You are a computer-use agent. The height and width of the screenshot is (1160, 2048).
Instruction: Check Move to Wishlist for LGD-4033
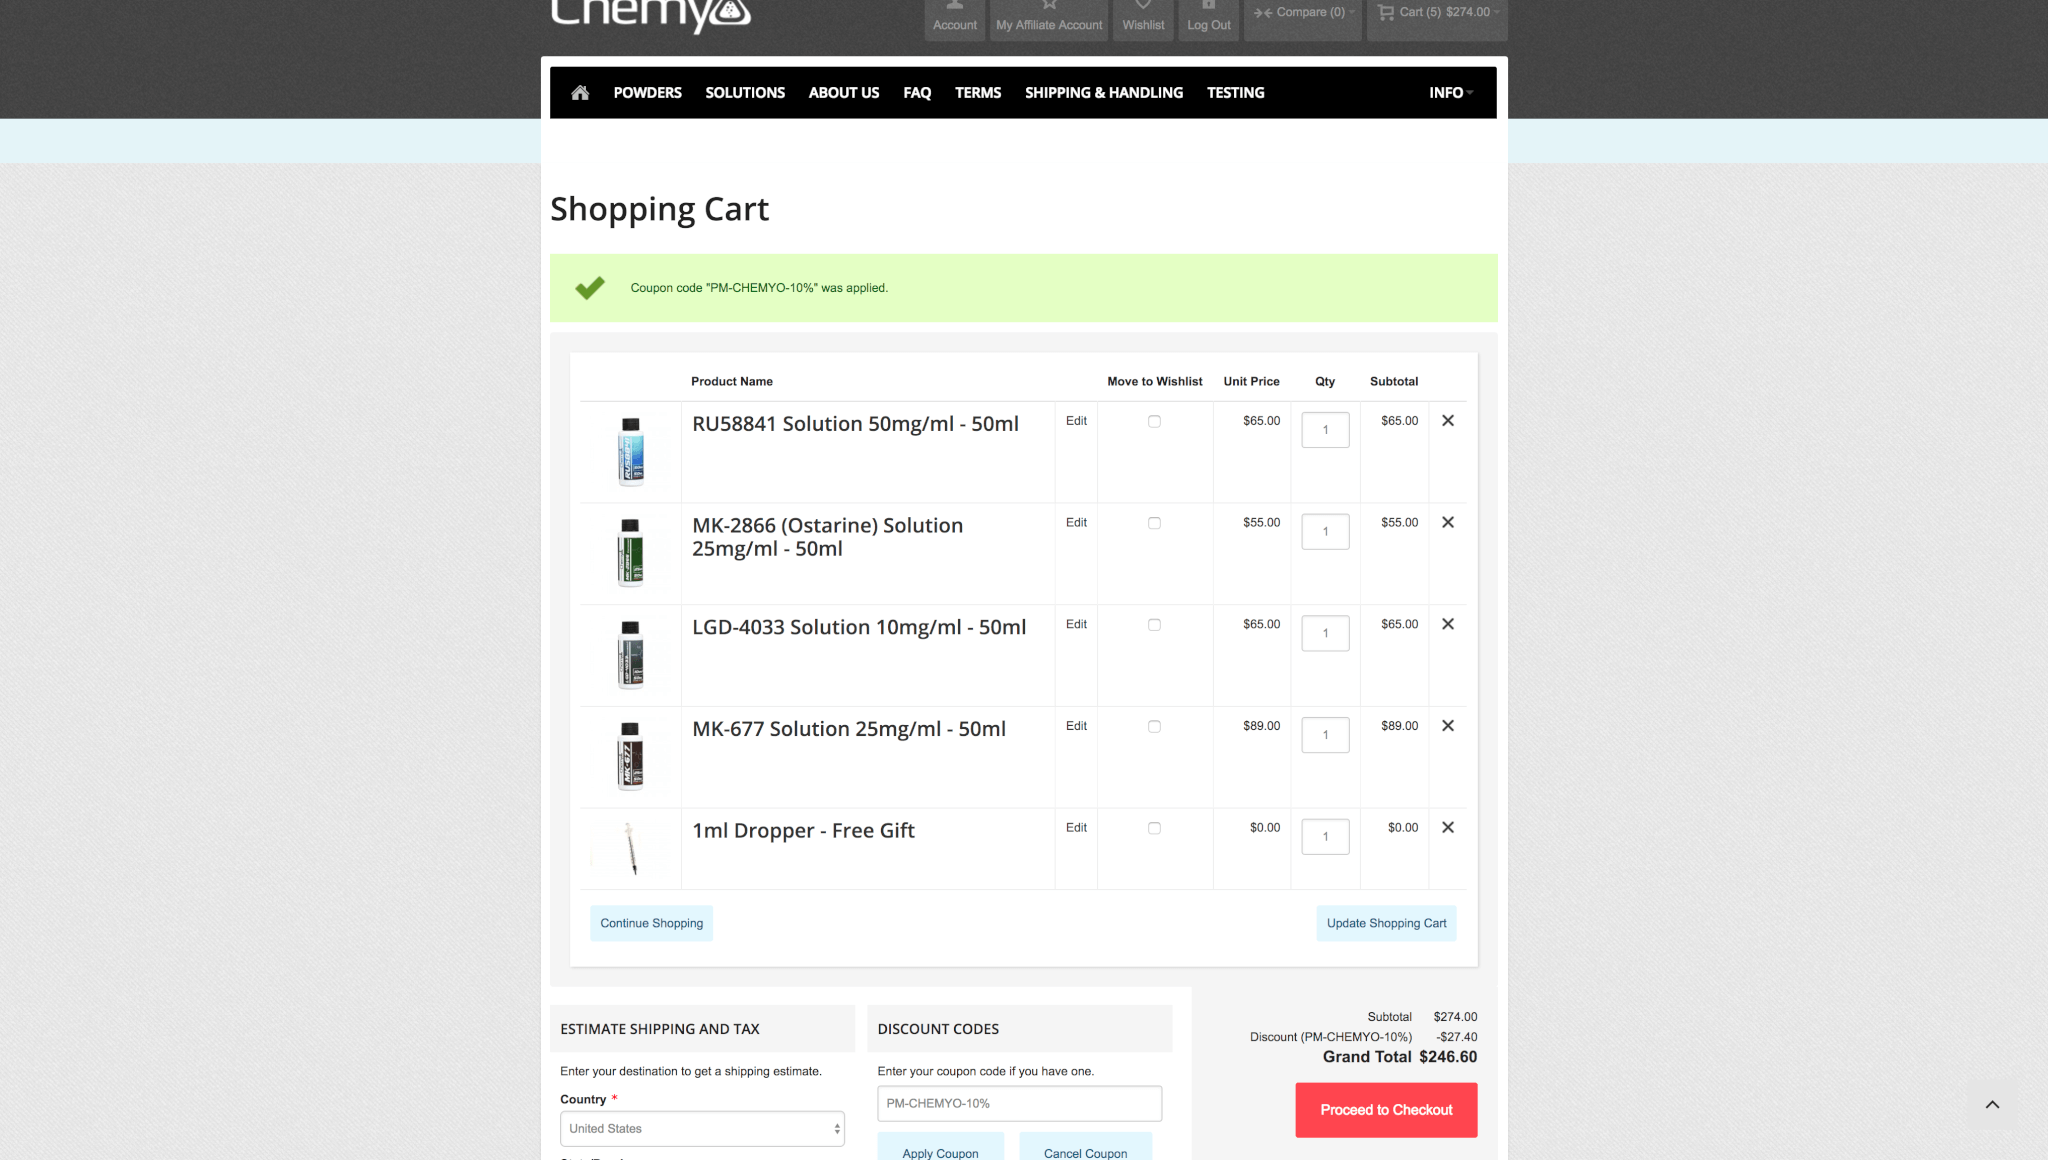[x=1154, y=625]
